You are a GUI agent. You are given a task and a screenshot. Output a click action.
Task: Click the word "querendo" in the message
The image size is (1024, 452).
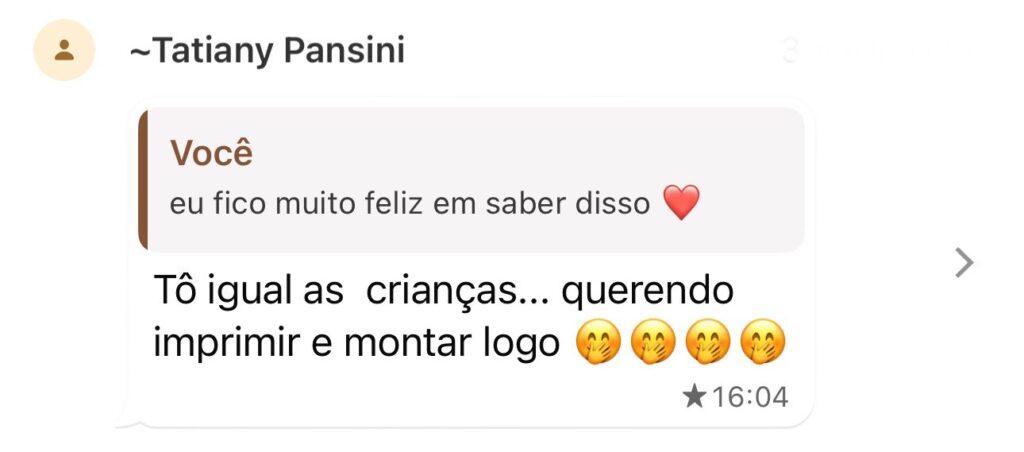click(647, 292)
